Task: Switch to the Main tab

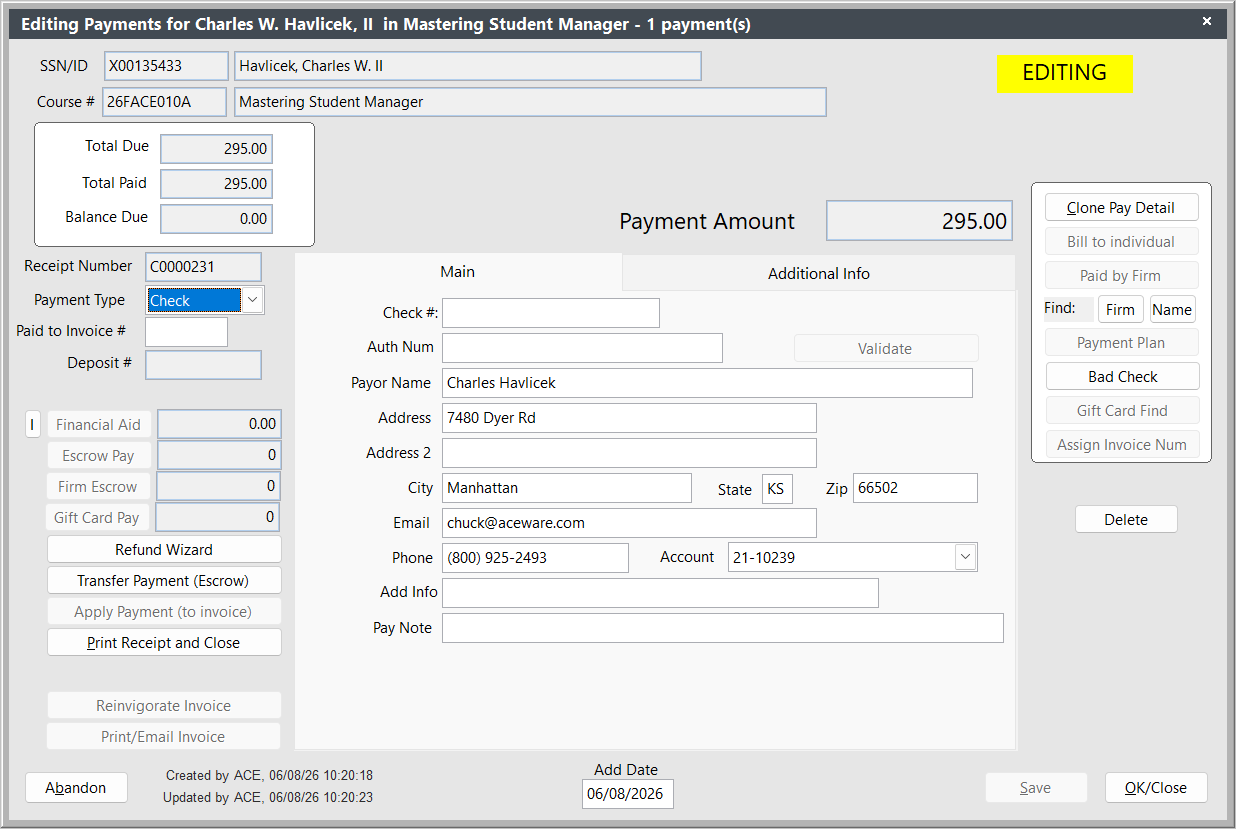Action: tap(458, 272)
